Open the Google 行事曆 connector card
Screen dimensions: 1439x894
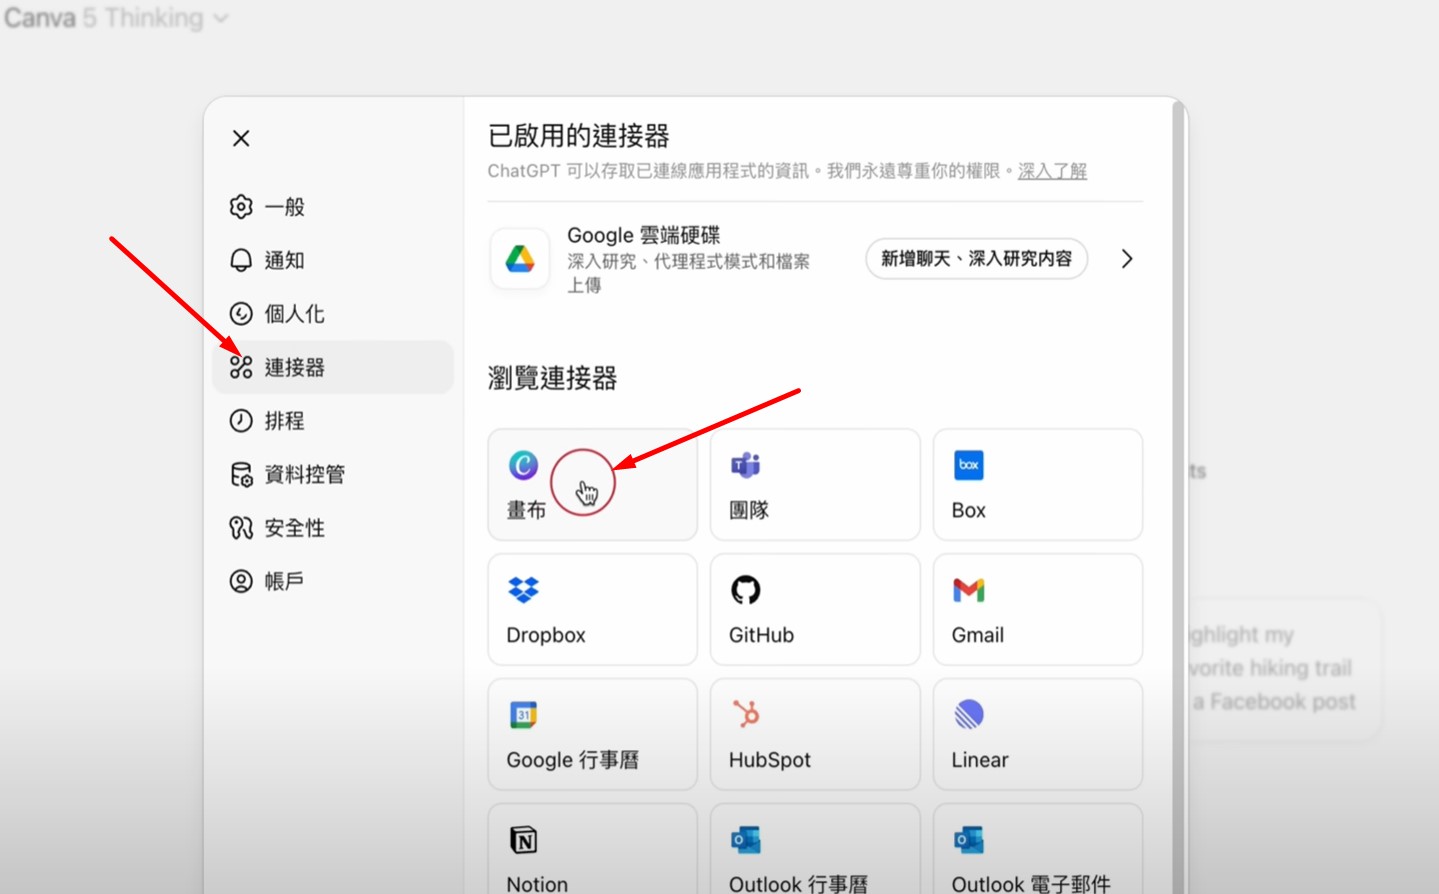coord(592,735)
